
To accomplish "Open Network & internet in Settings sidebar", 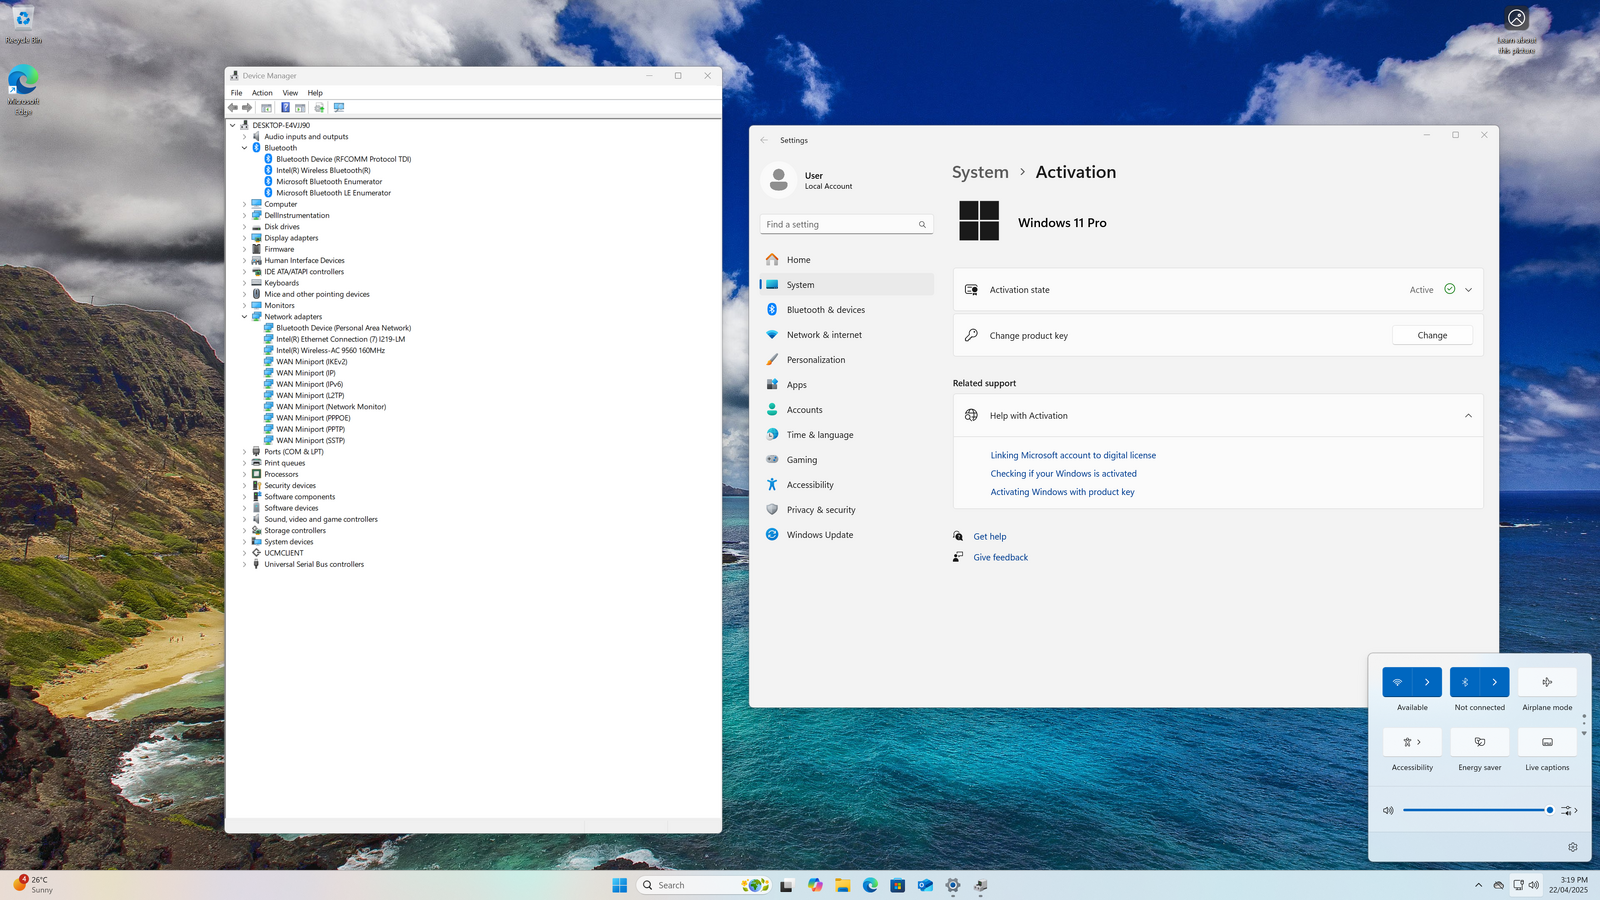I will tap(846, 335).
